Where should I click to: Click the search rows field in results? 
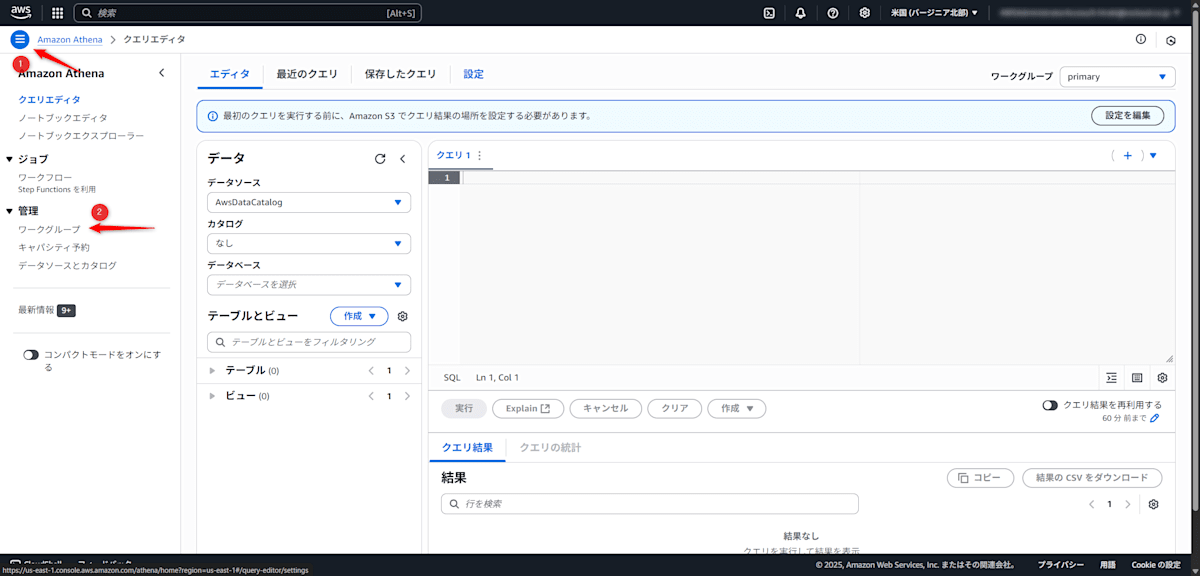[x=649, y=504]
